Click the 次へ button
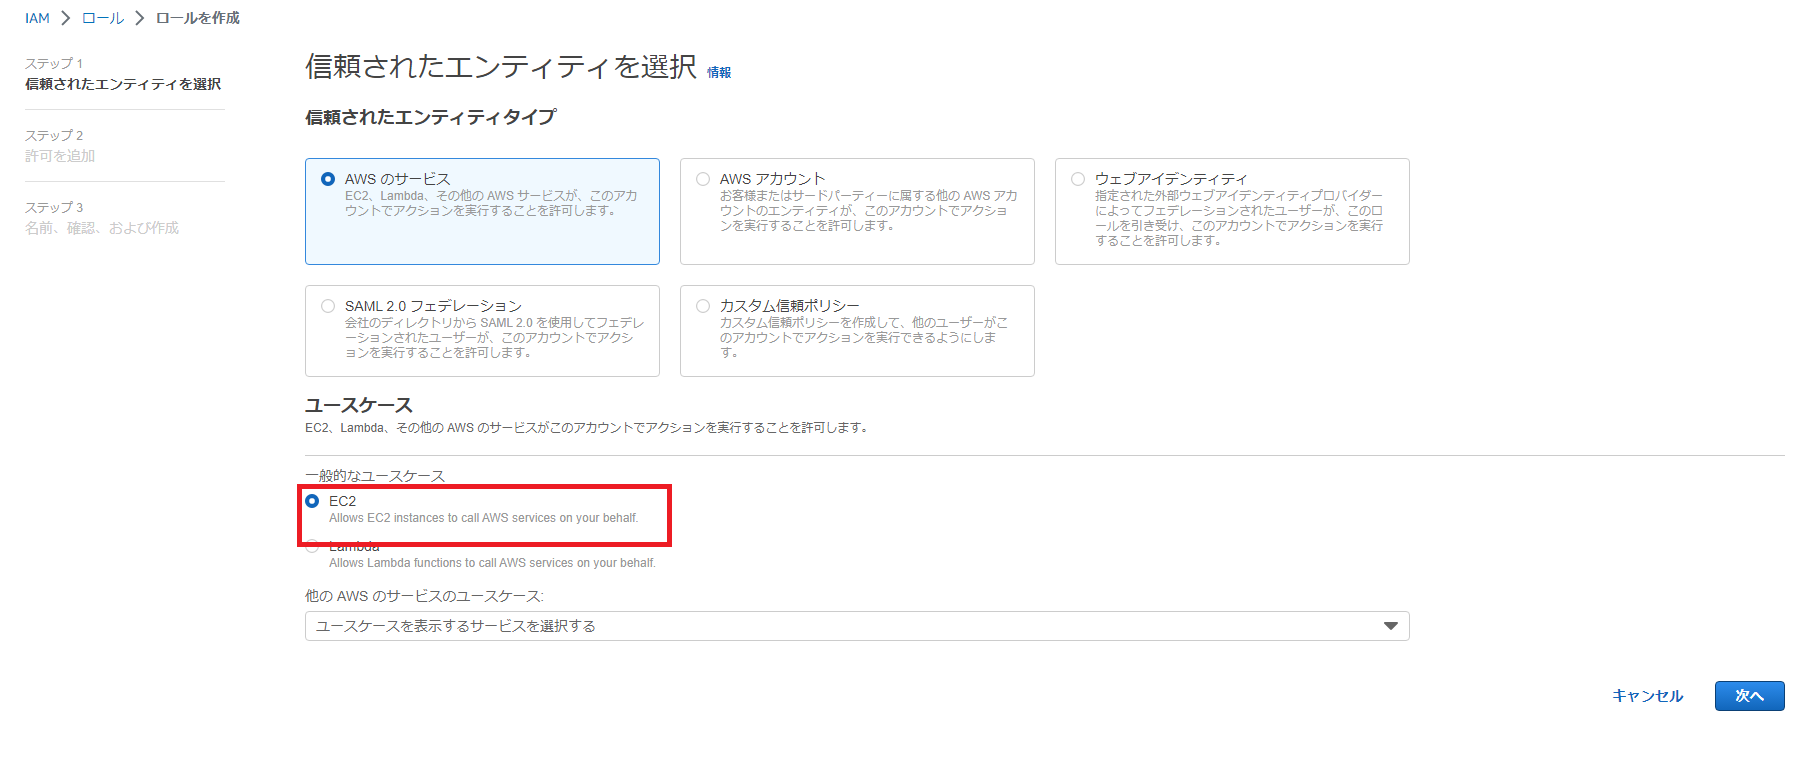This screenshot has height=769, width=1809. [x=1750, y=696]
